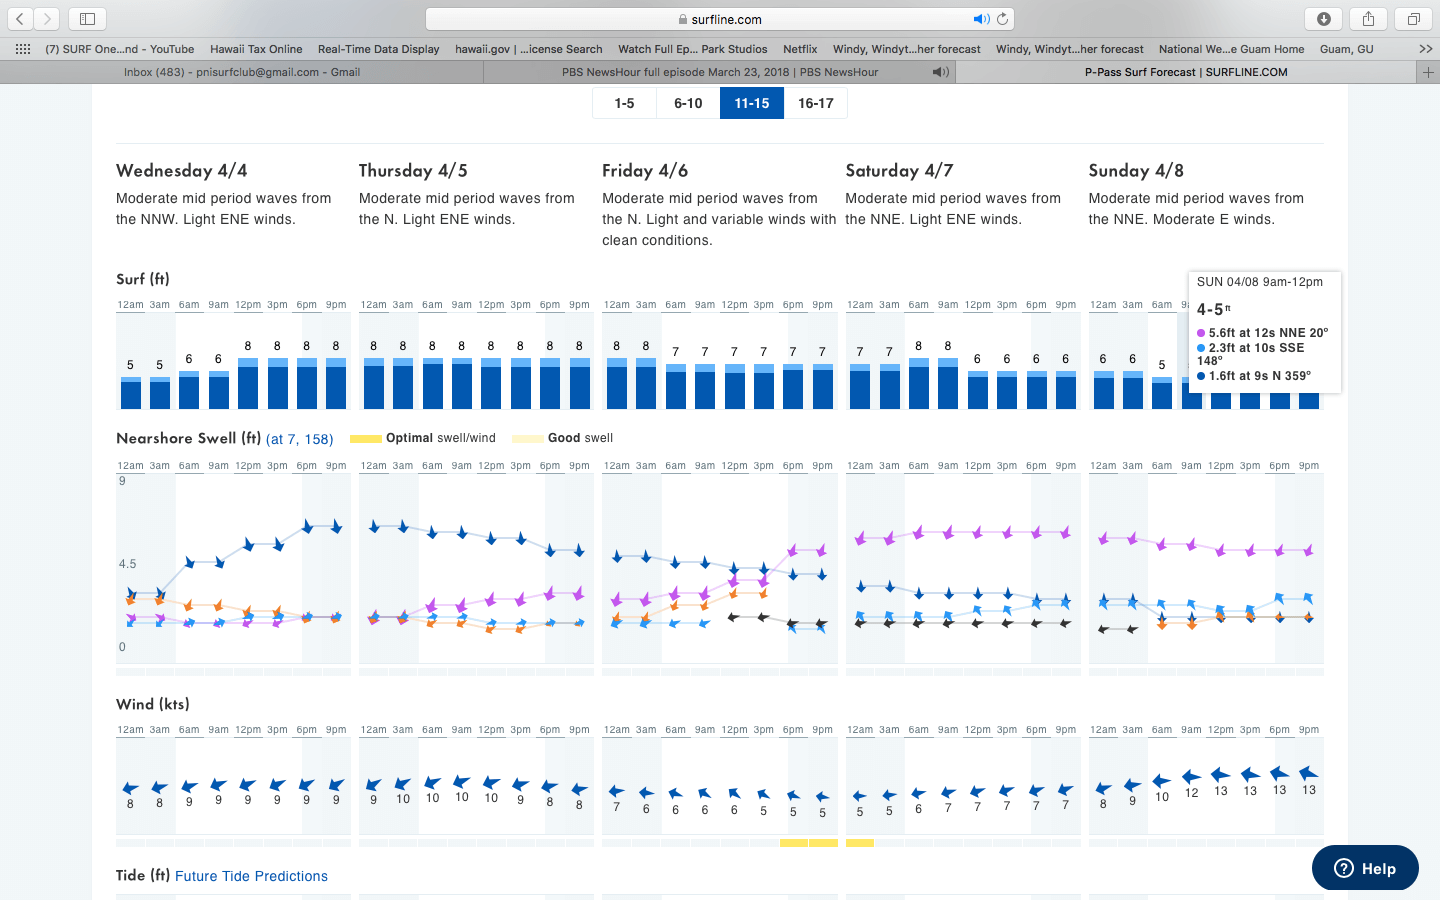Click Thursday 9pm wind arrow 8 kts

tap(579, 788)
